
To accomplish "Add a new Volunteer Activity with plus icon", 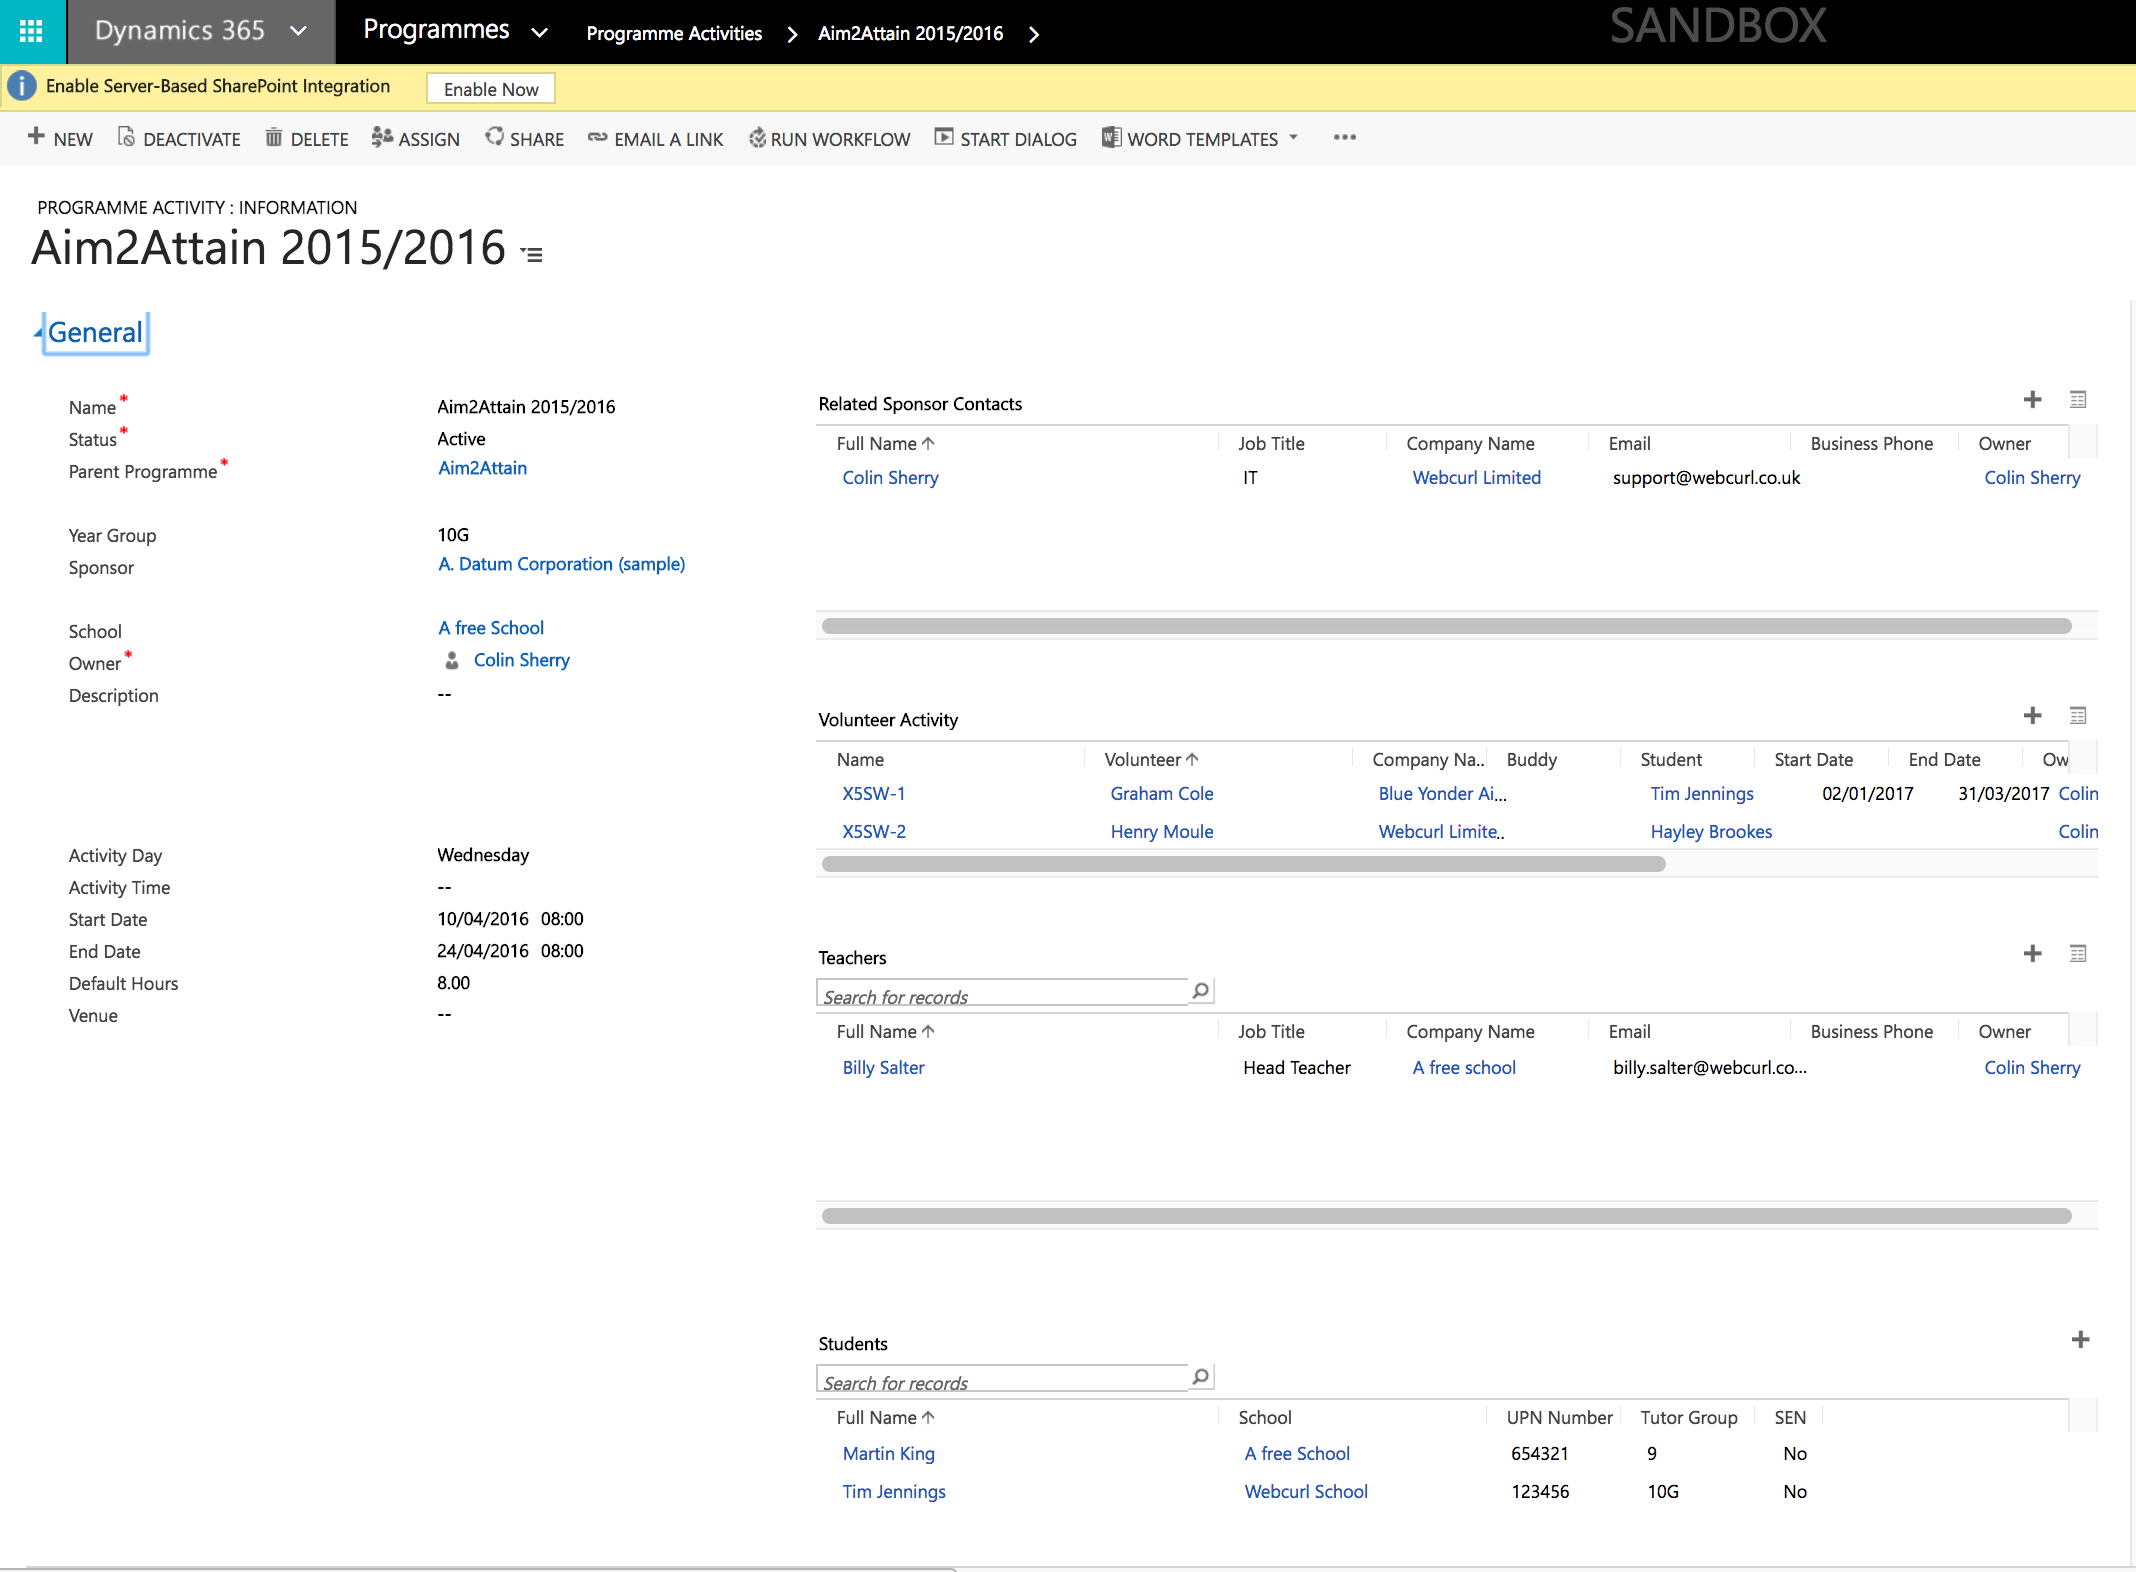I will coord(2032,715).
